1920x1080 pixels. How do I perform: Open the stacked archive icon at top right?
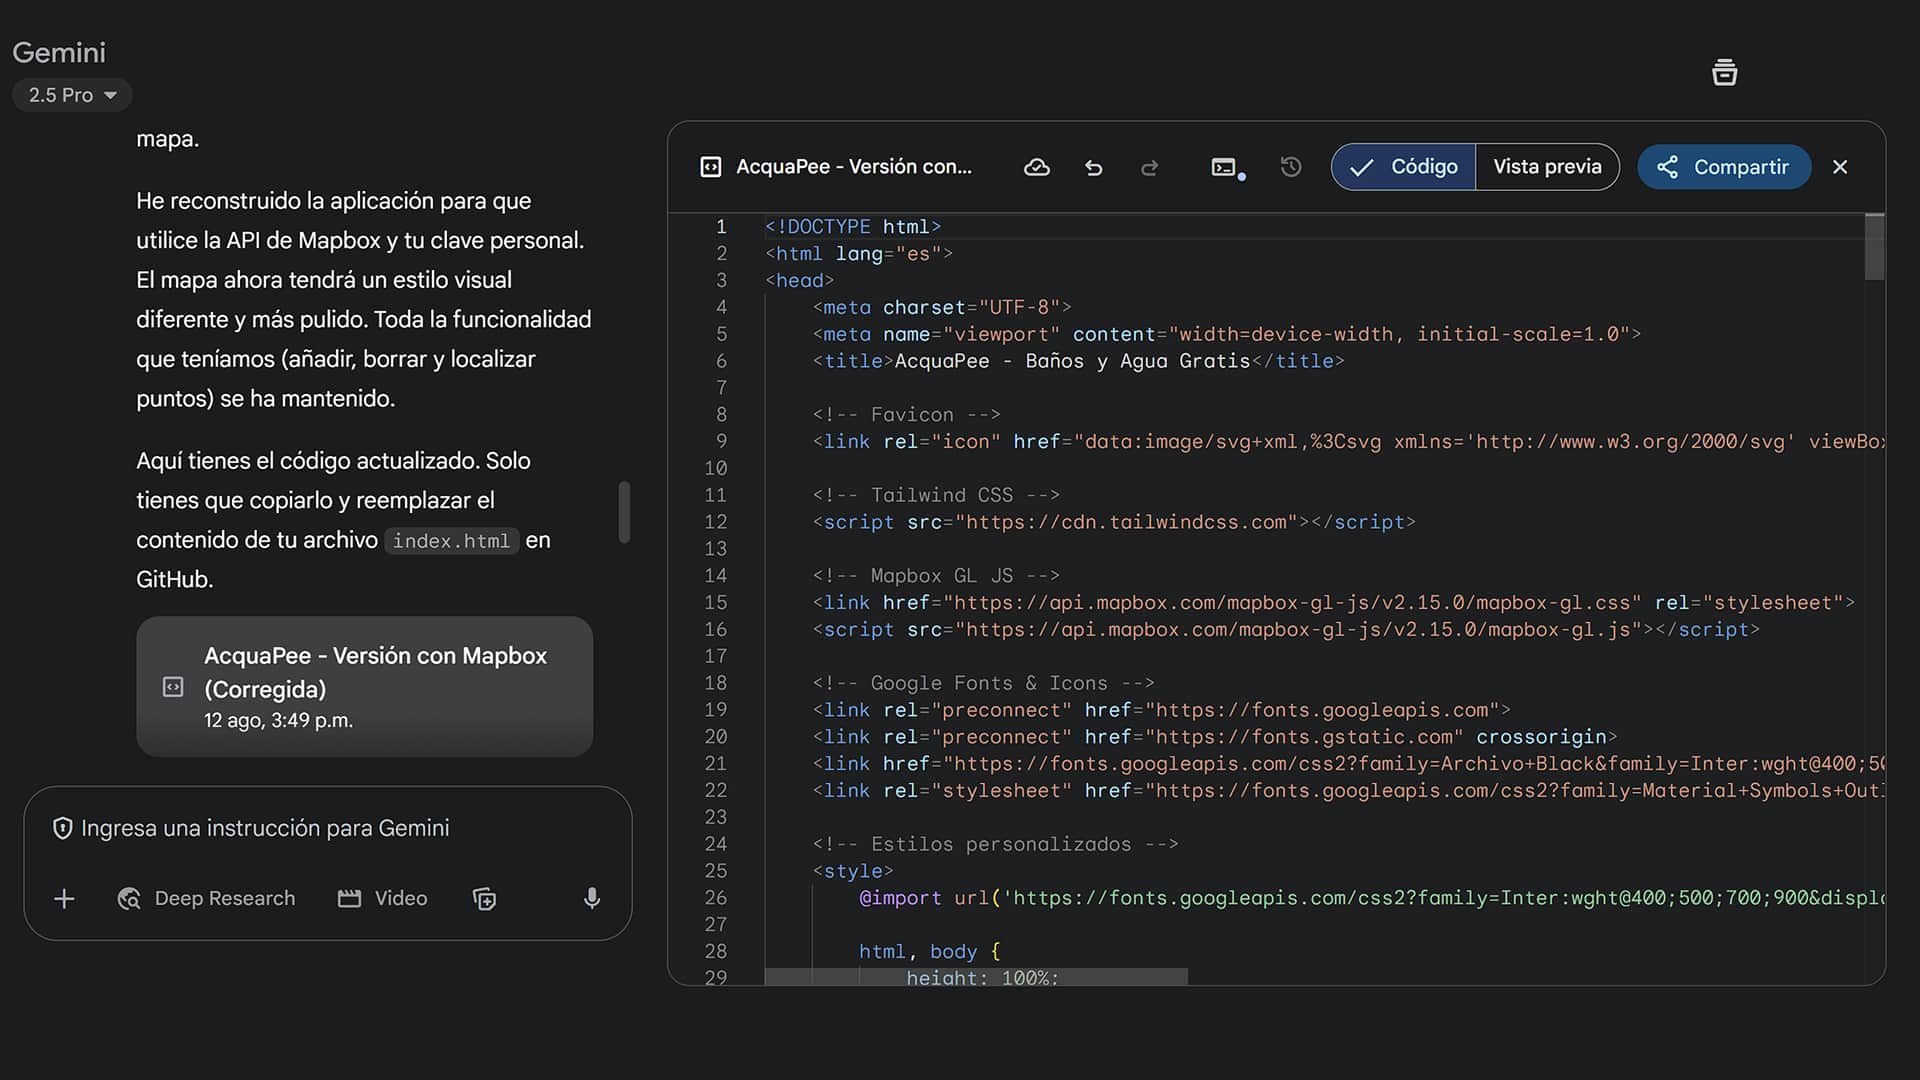1724,72
